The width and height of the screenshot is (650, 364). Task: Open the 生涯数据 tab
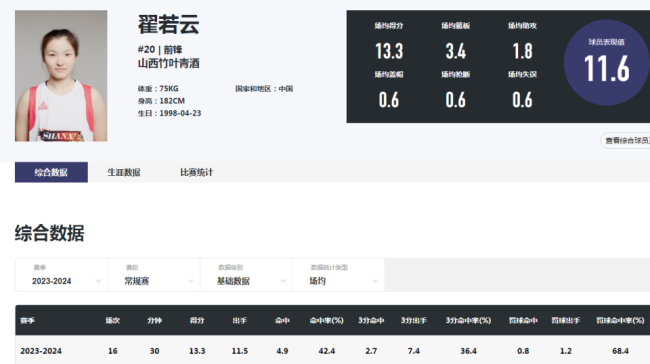[124, 172]
